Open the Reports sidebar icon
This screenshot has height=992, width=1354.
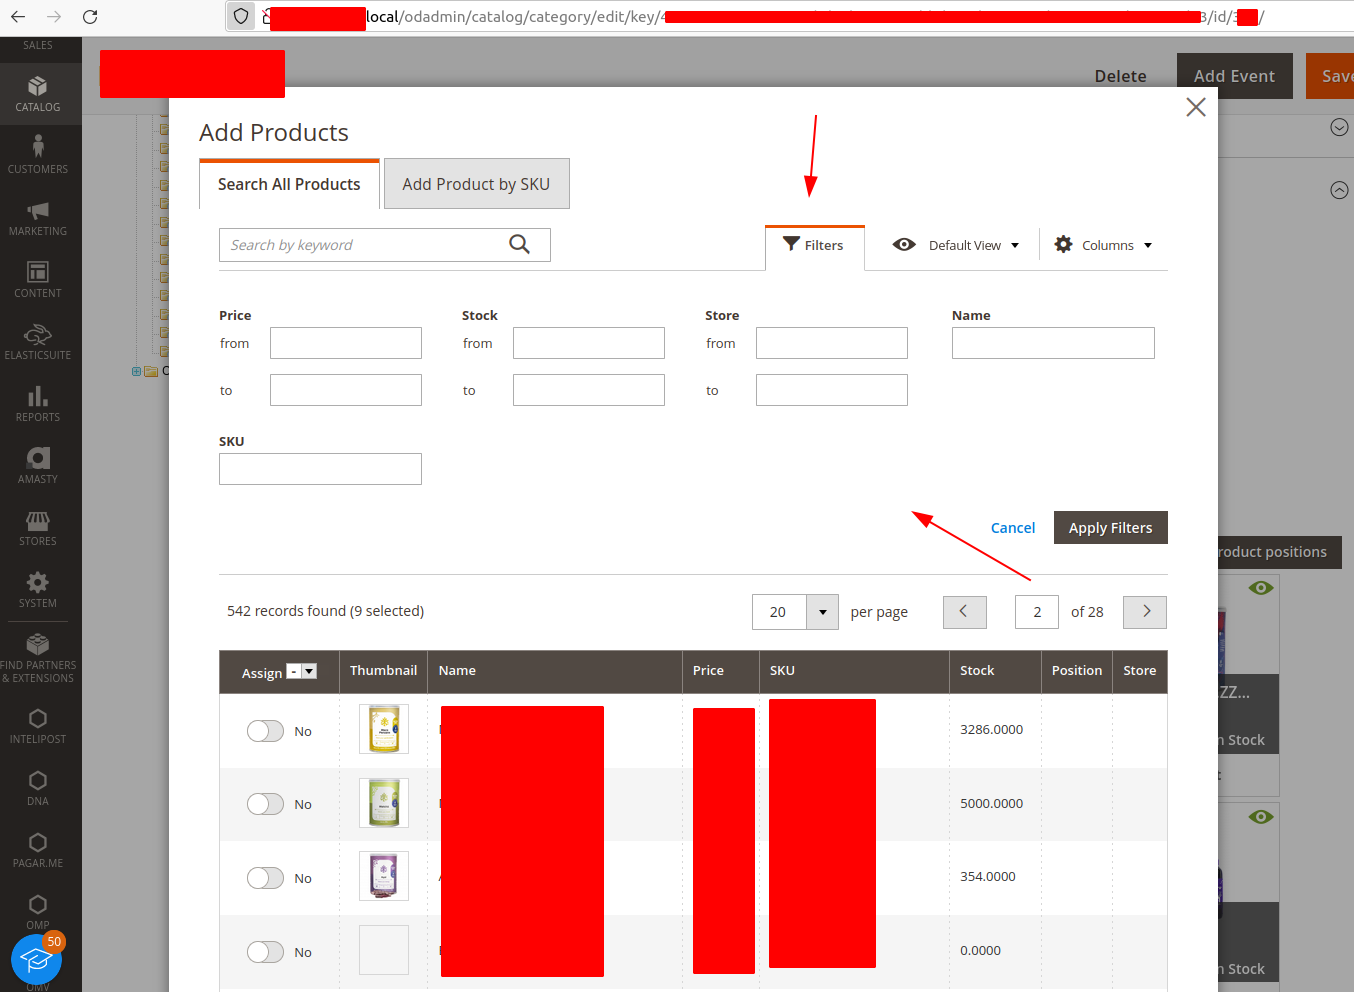click(x=38, y=404)
